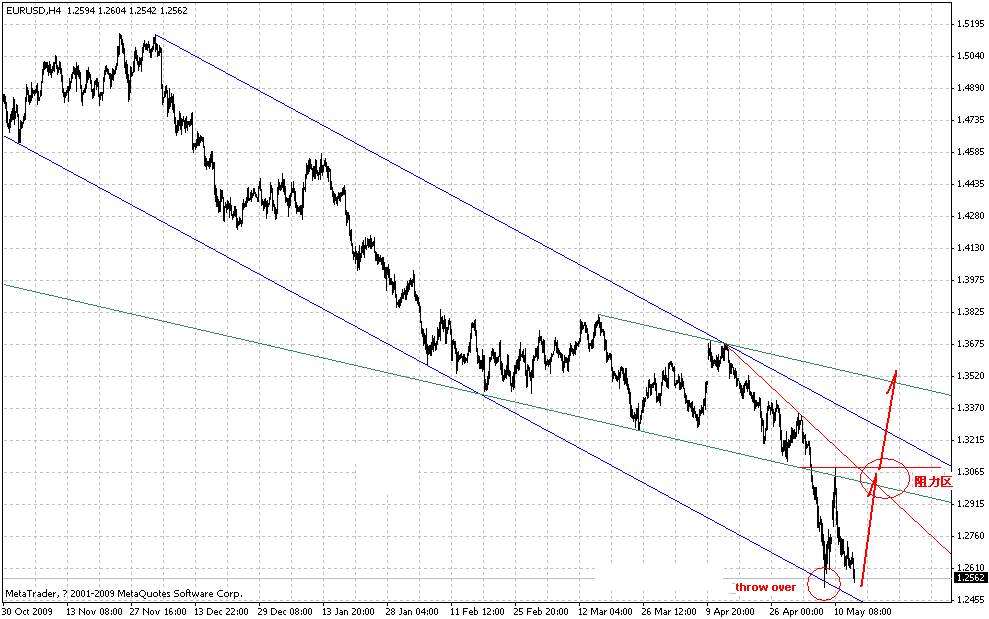Click the 13 Jan 20:00 time label
This screenshot has height=619, width=989.
click(350, 611)
